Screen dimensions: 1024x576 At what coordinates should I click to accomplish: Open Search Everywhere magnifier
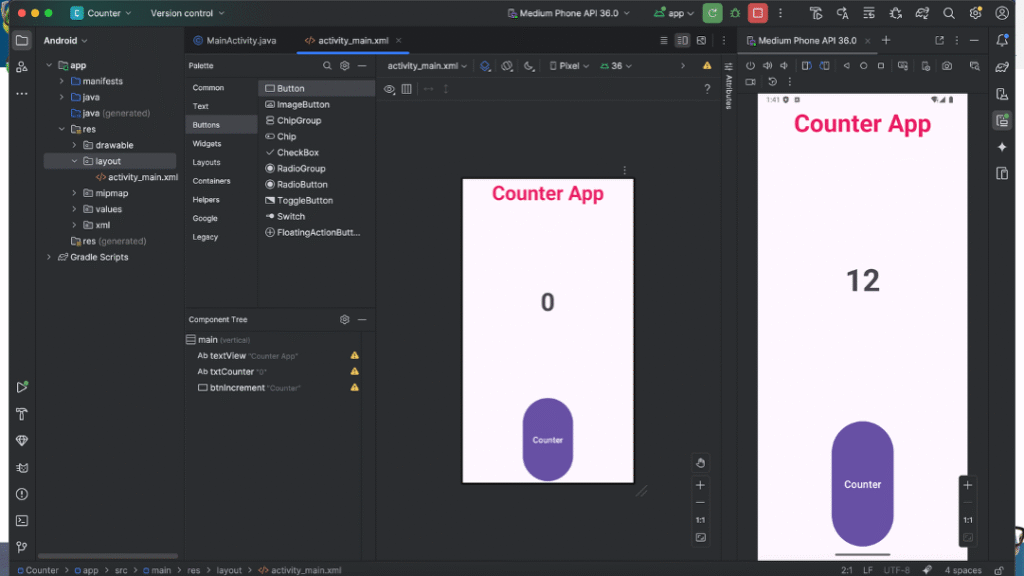click(949, 14)
